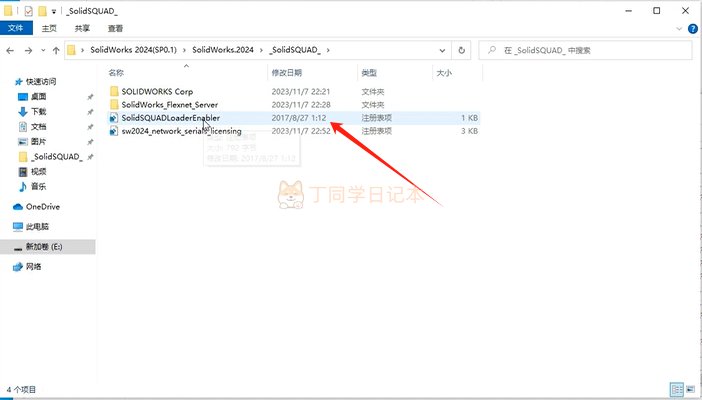Open recent locations dropdown arrow

(x=43, y=50)
